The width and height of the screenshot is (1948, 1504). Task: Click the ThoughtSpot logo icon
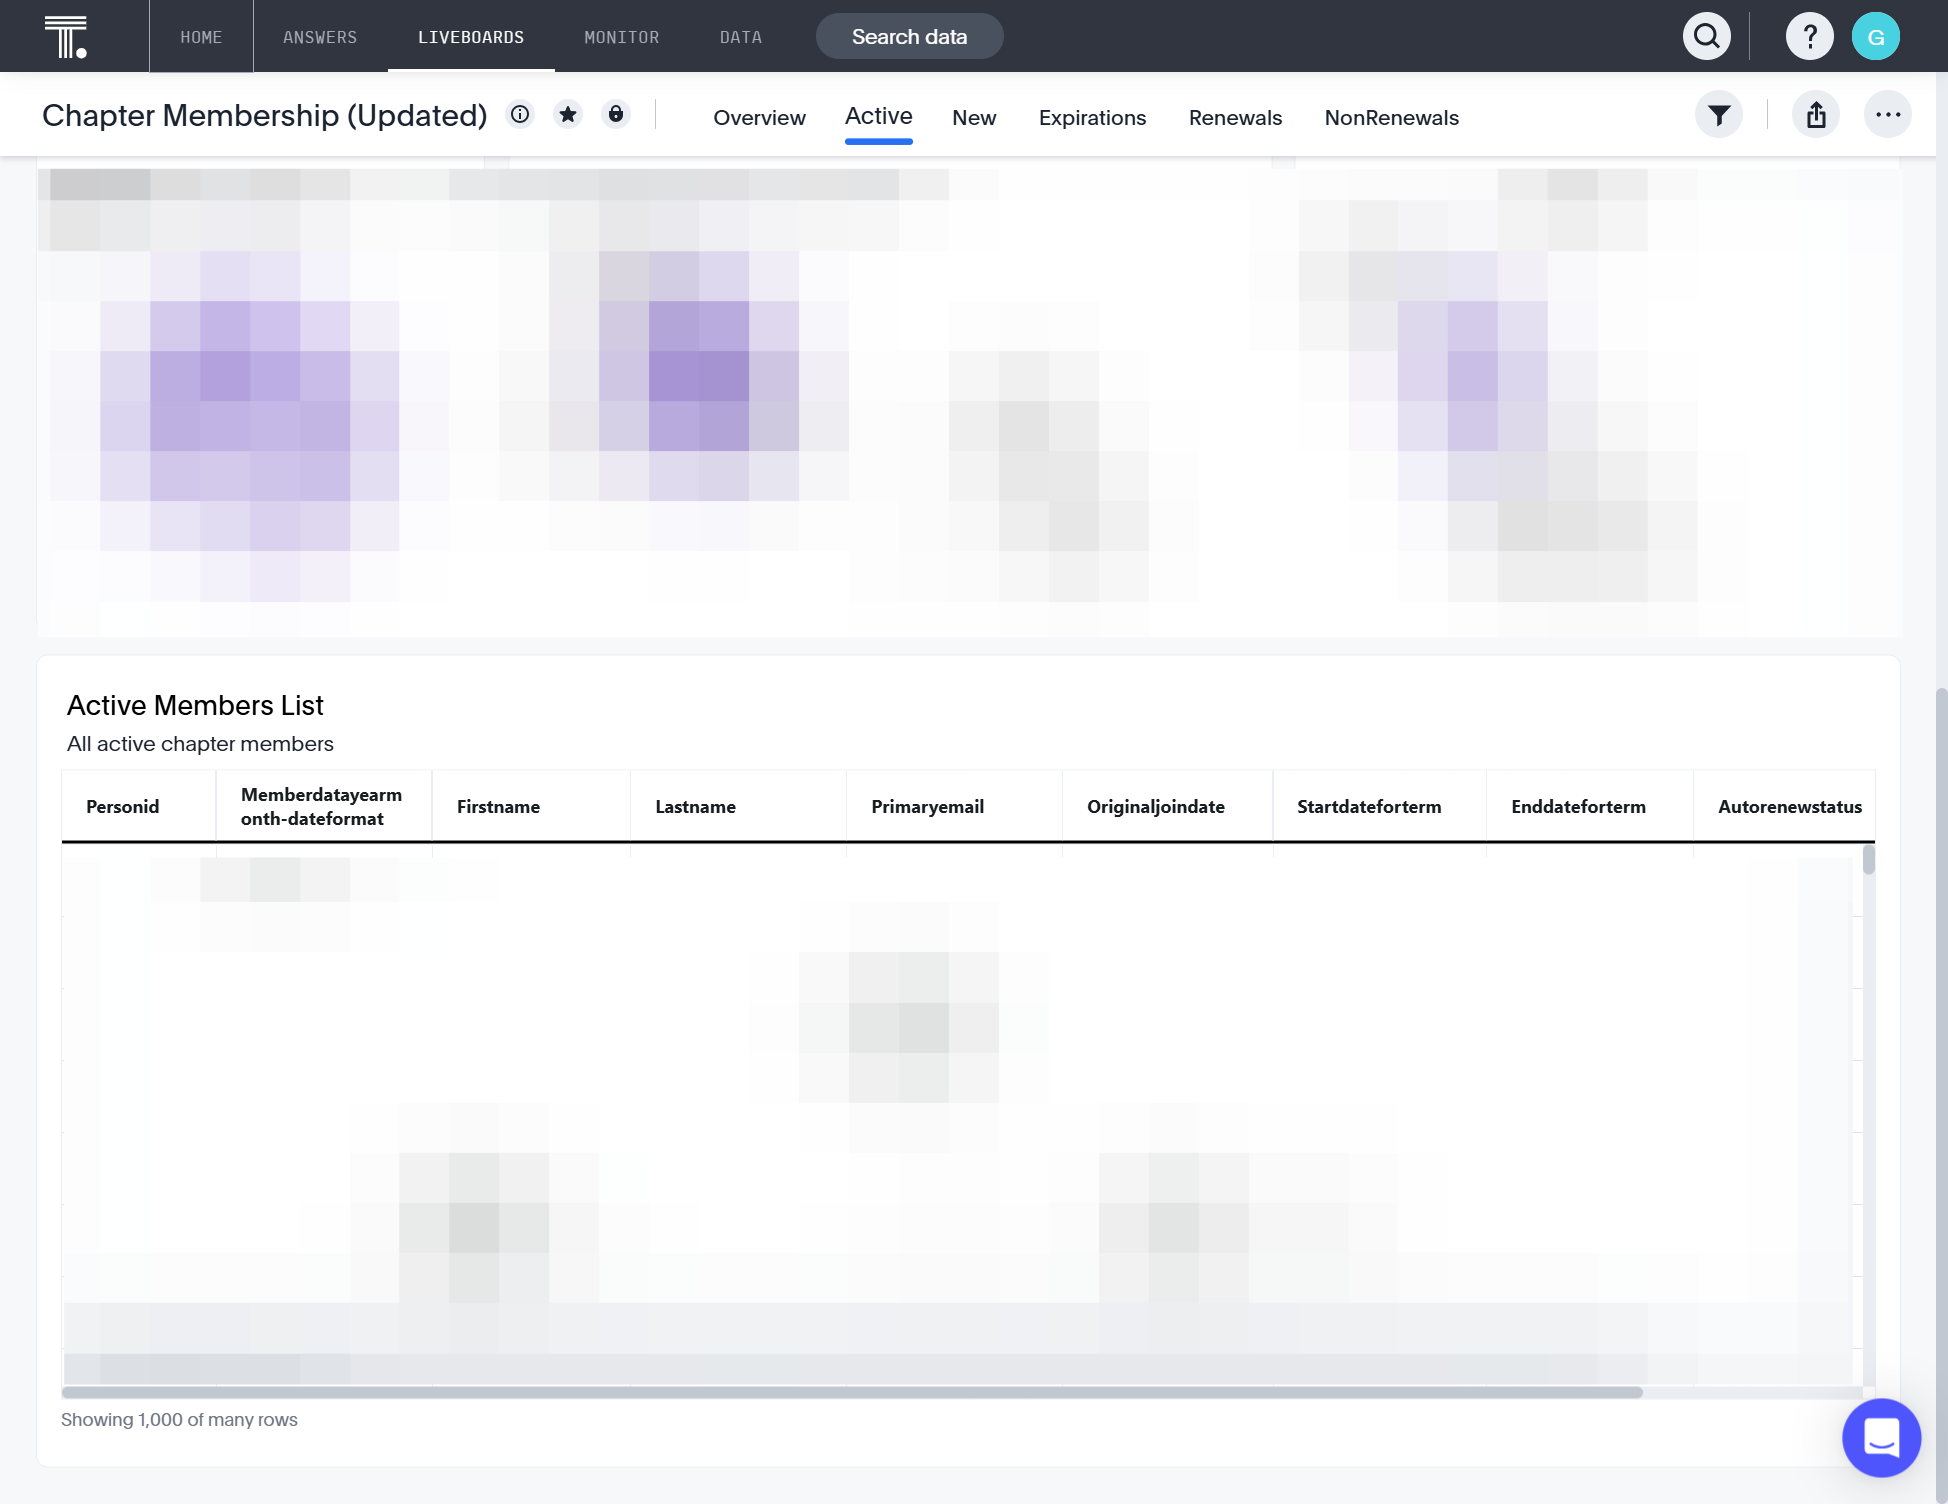click(66, 37)
